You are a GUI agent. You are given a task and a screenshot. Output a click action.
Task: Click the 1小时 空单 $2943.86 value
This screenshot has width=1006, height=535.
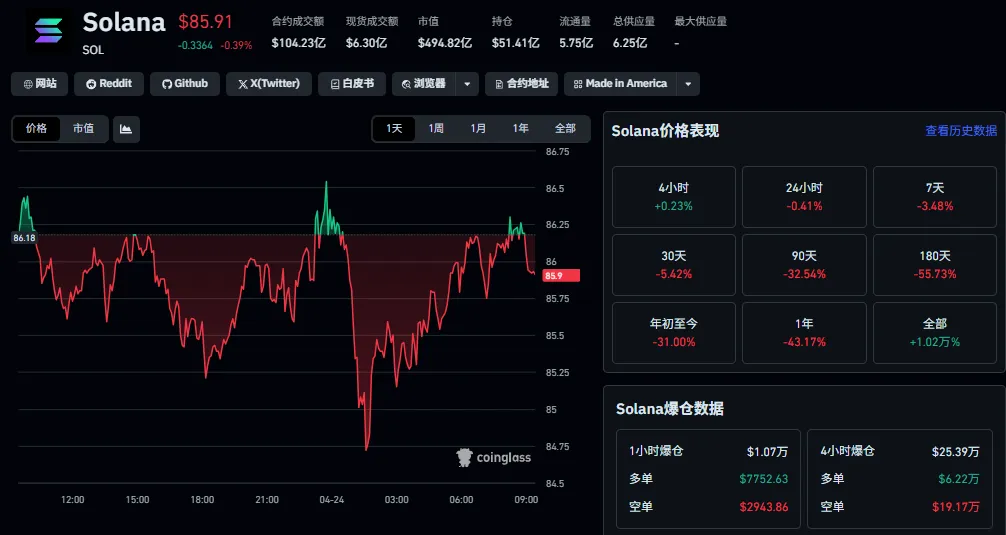[763, 507]
